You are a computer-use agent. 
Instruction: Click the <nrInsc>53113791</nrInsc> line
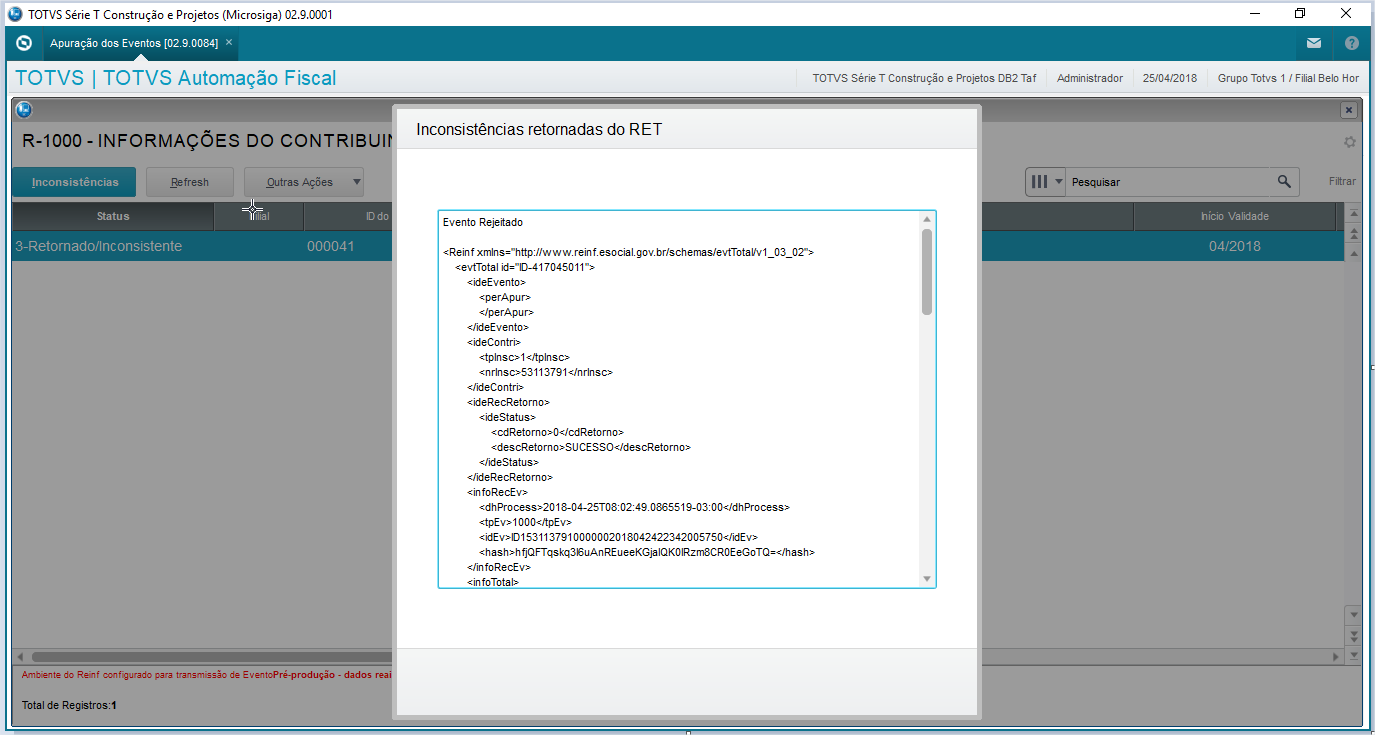pyautogui.click(x=546, y=372)
